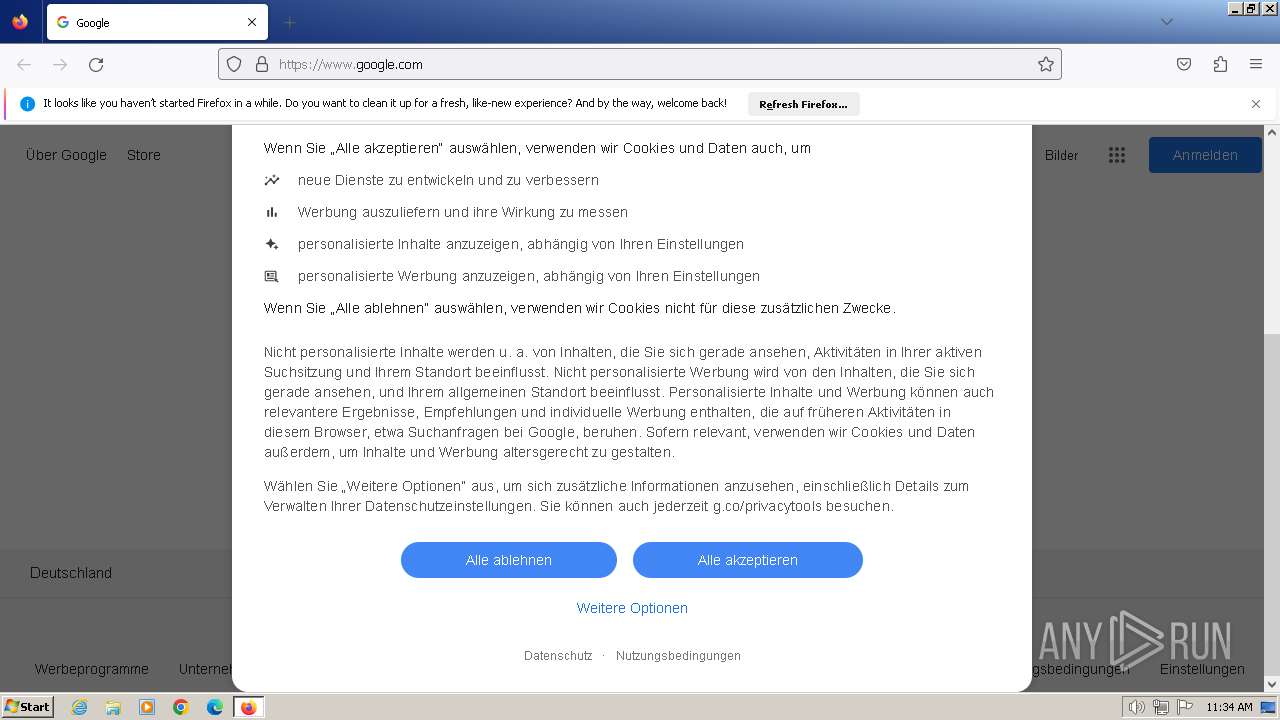This screenshot has width=1280, height=720.
Task: Open the list all tabs dropdown
Action: pos(1166,22)
